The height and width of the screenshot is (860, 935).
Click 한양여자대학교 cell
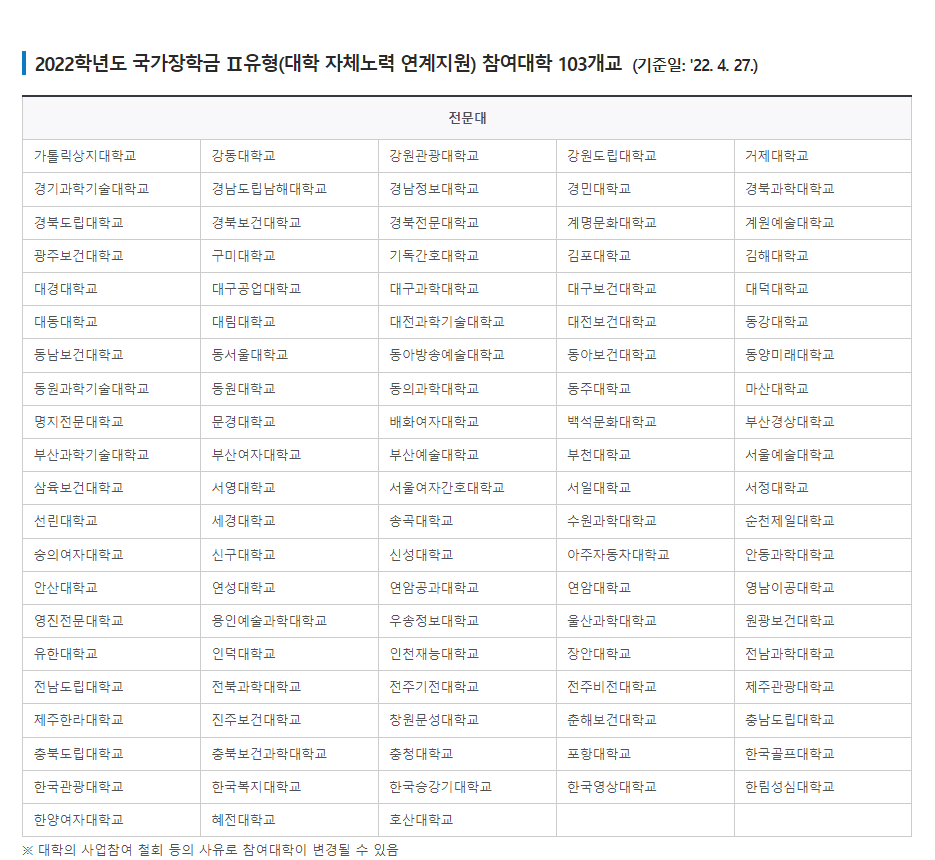[x=112, y=820]
